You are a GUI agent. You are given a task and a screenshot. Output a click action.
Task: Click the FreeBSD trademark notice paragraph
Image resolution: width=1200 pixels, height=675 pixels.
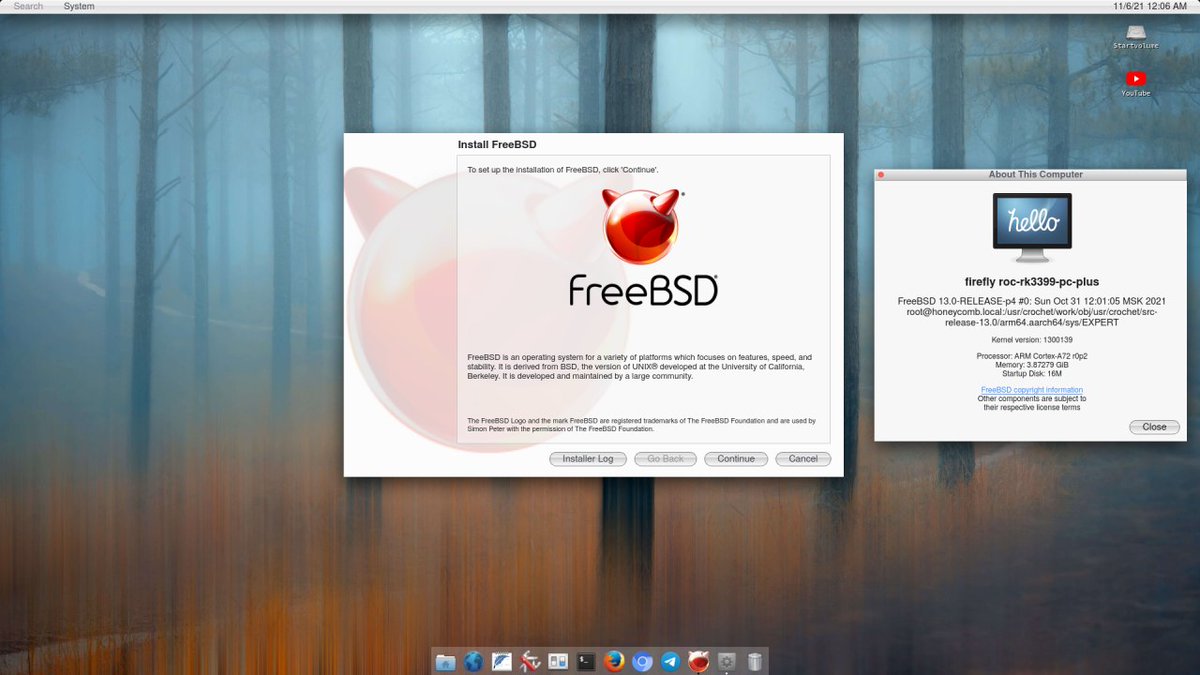point(642,425)
